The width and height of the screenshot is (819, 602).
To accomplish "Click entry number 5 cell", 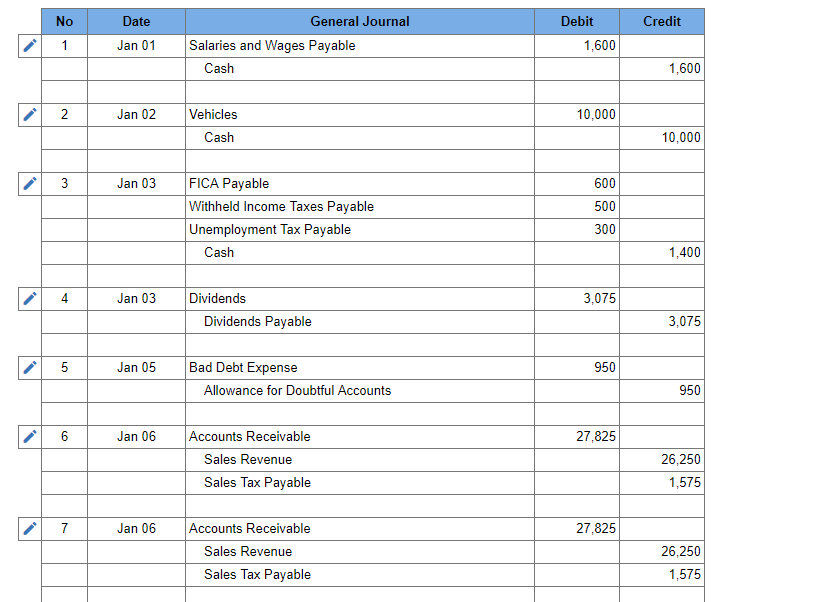I will coord(64,368).
